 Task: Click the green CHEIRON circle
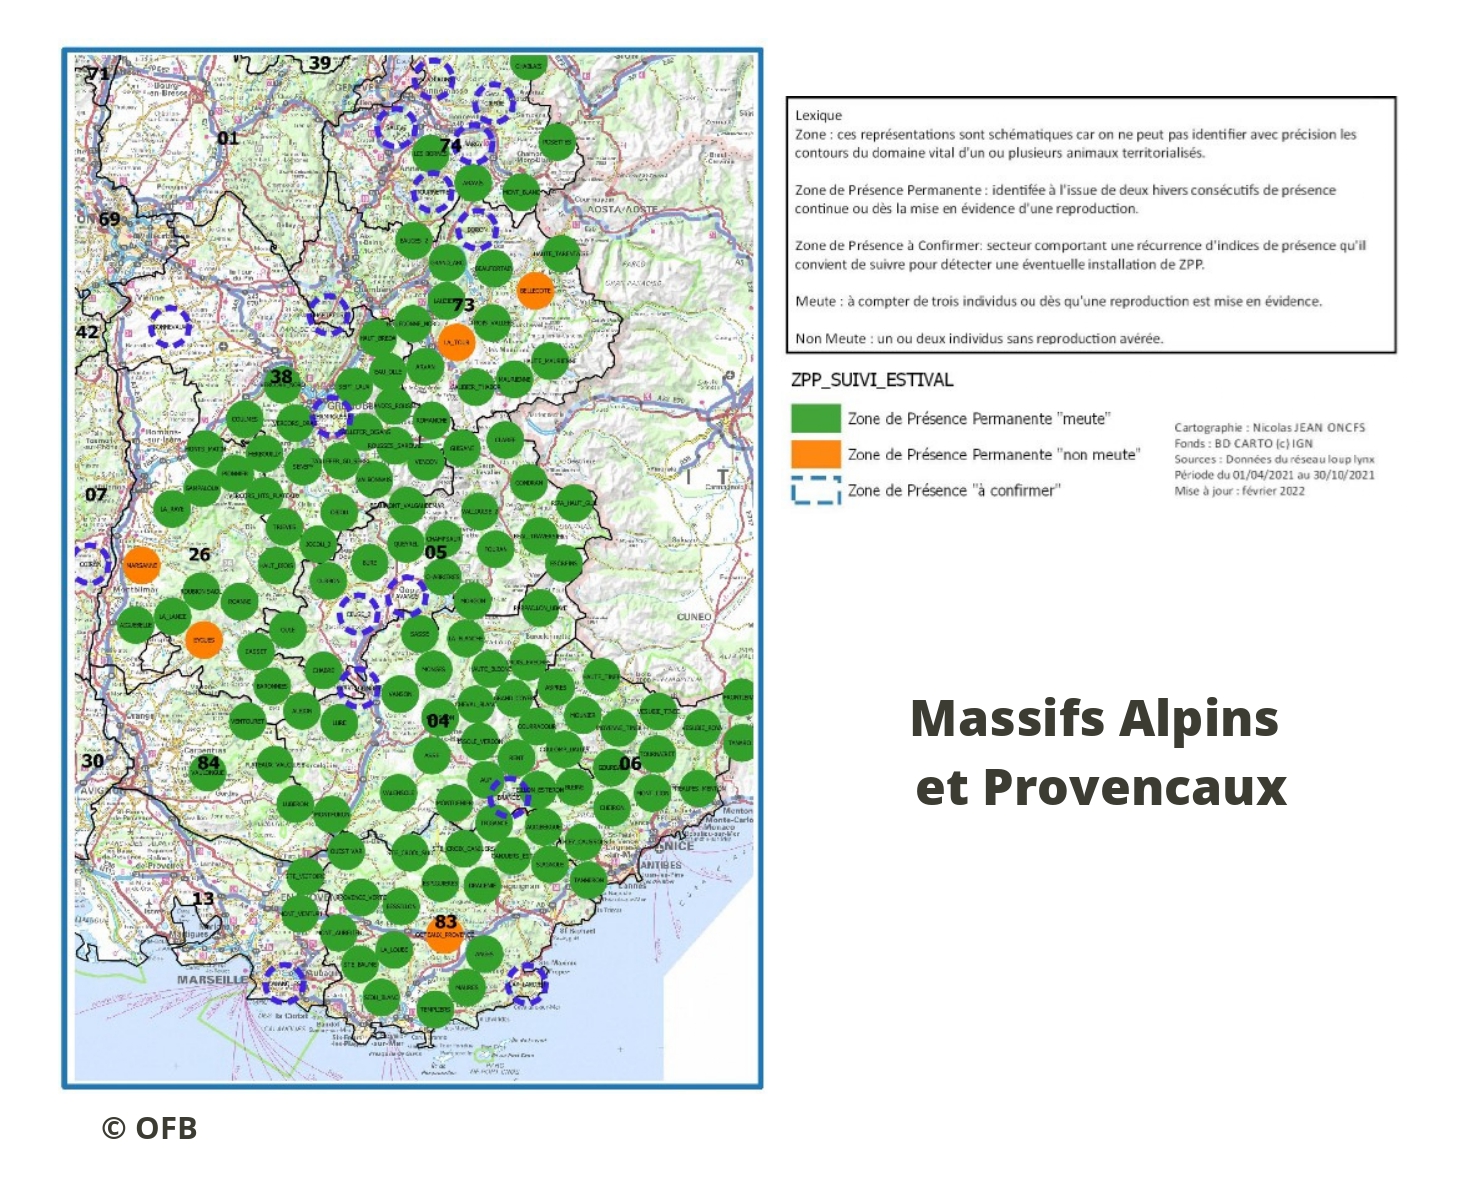612,808
